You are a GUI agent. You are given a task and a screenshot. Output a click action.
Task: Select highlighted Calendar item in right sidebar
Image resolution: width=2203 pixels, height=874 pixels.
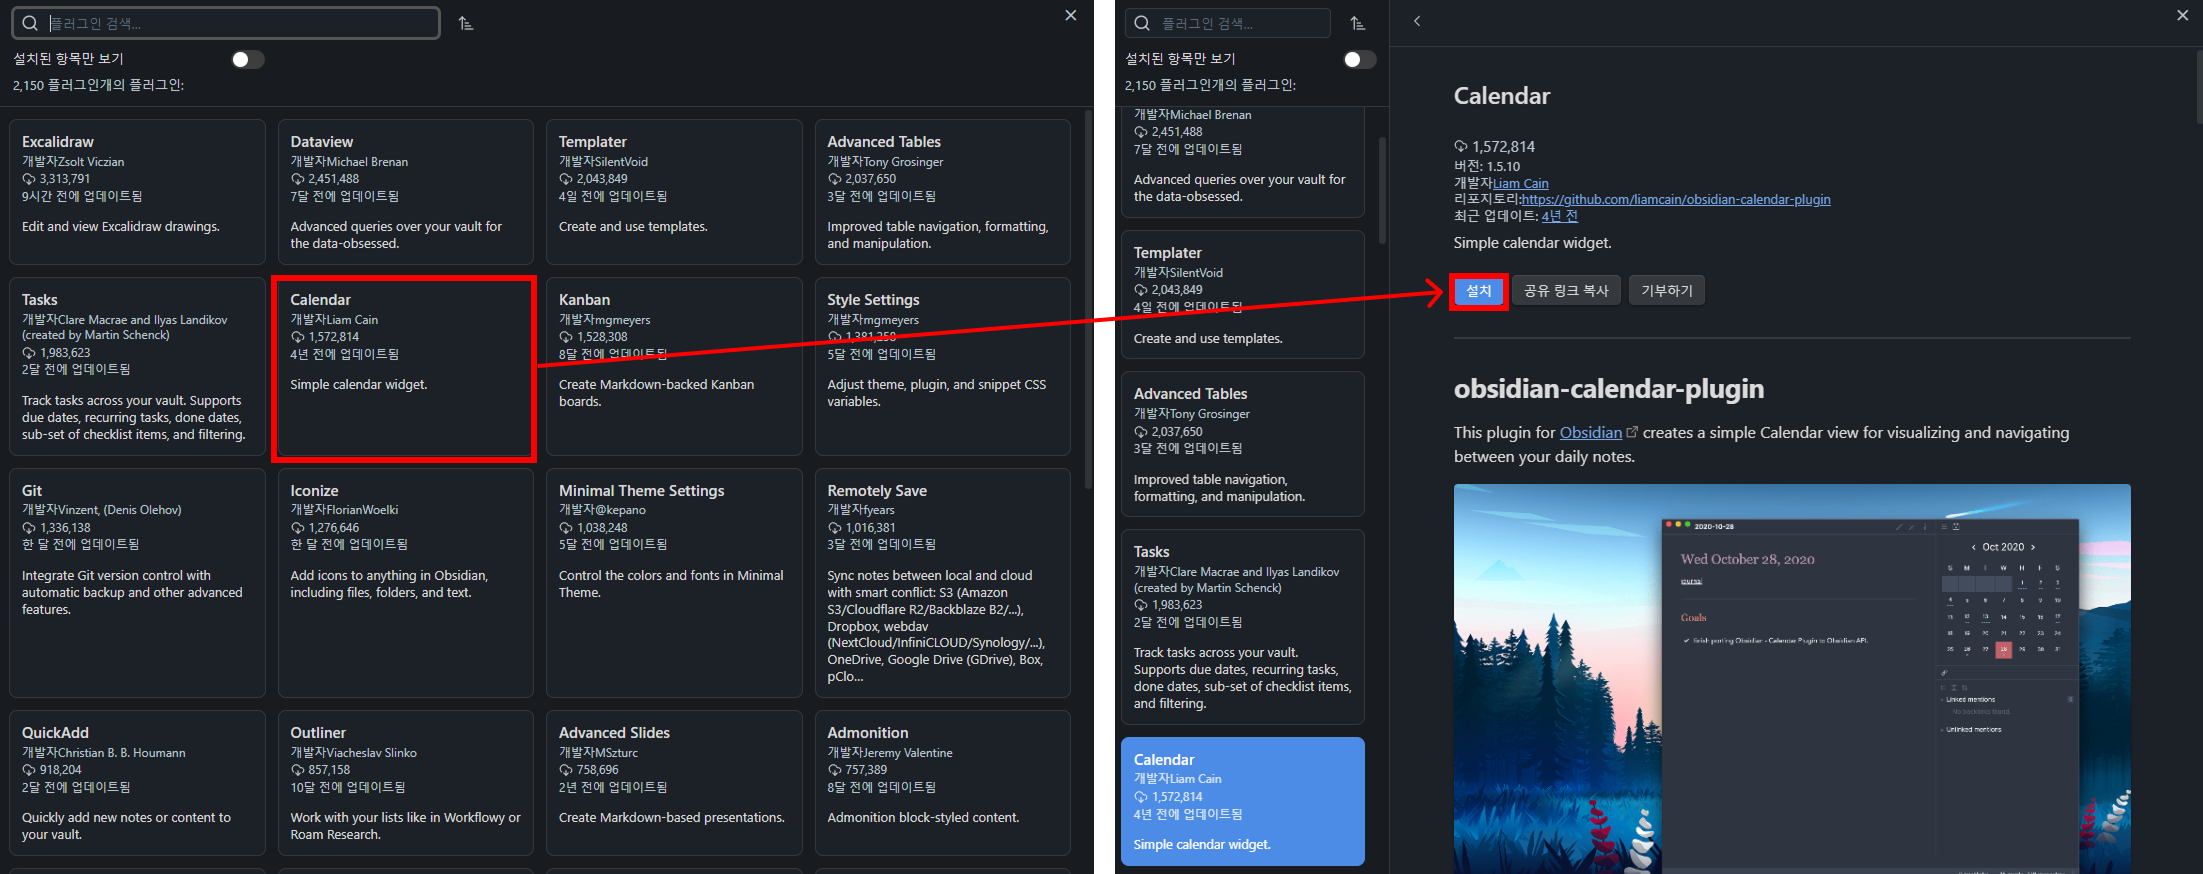(1243, 801)
